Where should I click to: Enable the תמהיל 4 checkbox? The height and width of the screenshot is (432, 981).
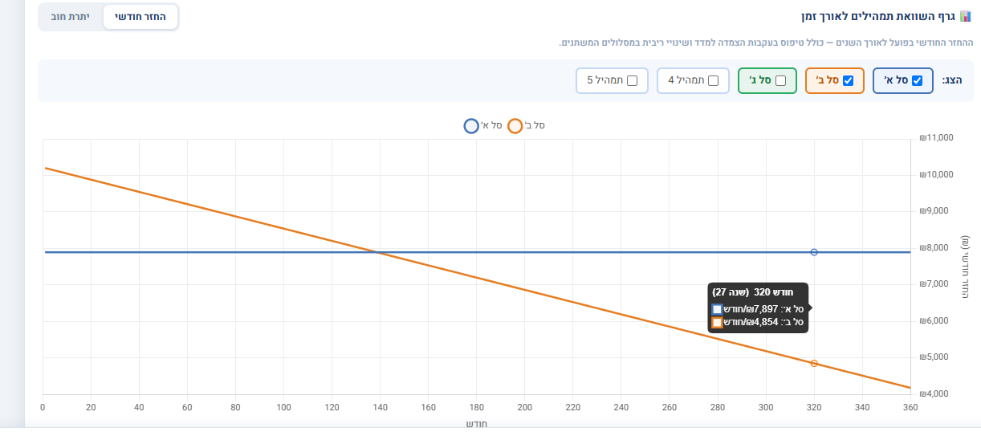click(713, 81)
